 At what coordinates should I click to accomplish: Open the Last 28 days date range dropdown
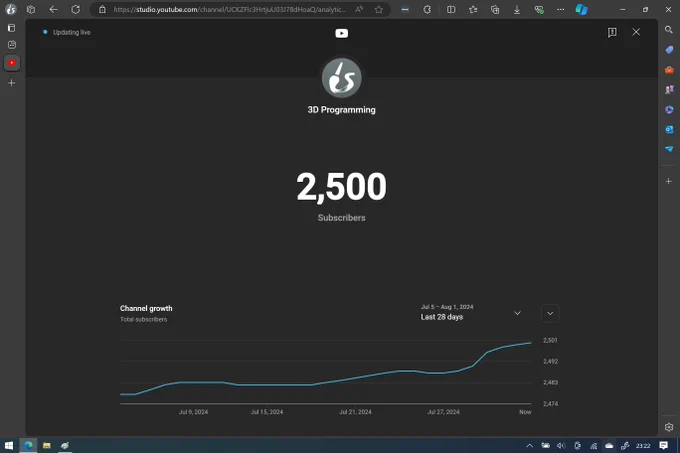(x=471, y=313)
